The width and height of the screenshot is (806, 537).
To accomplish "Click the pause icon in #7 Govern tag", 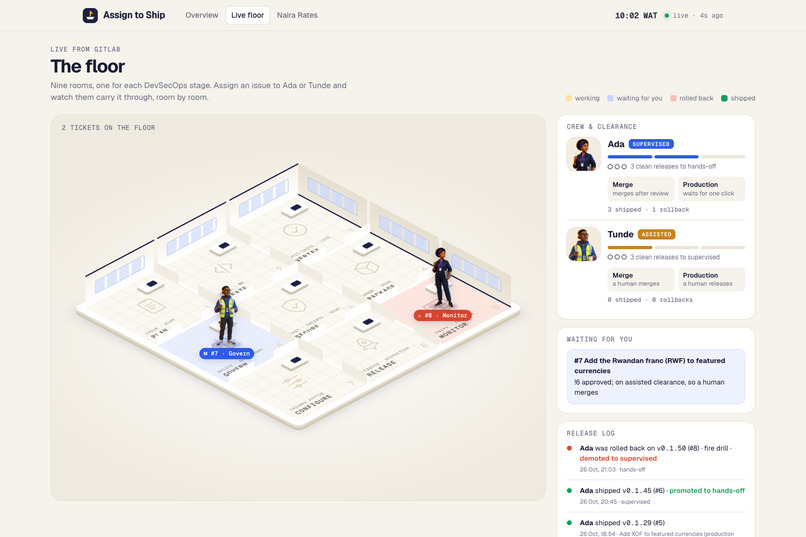I will [x=206, y=354].
